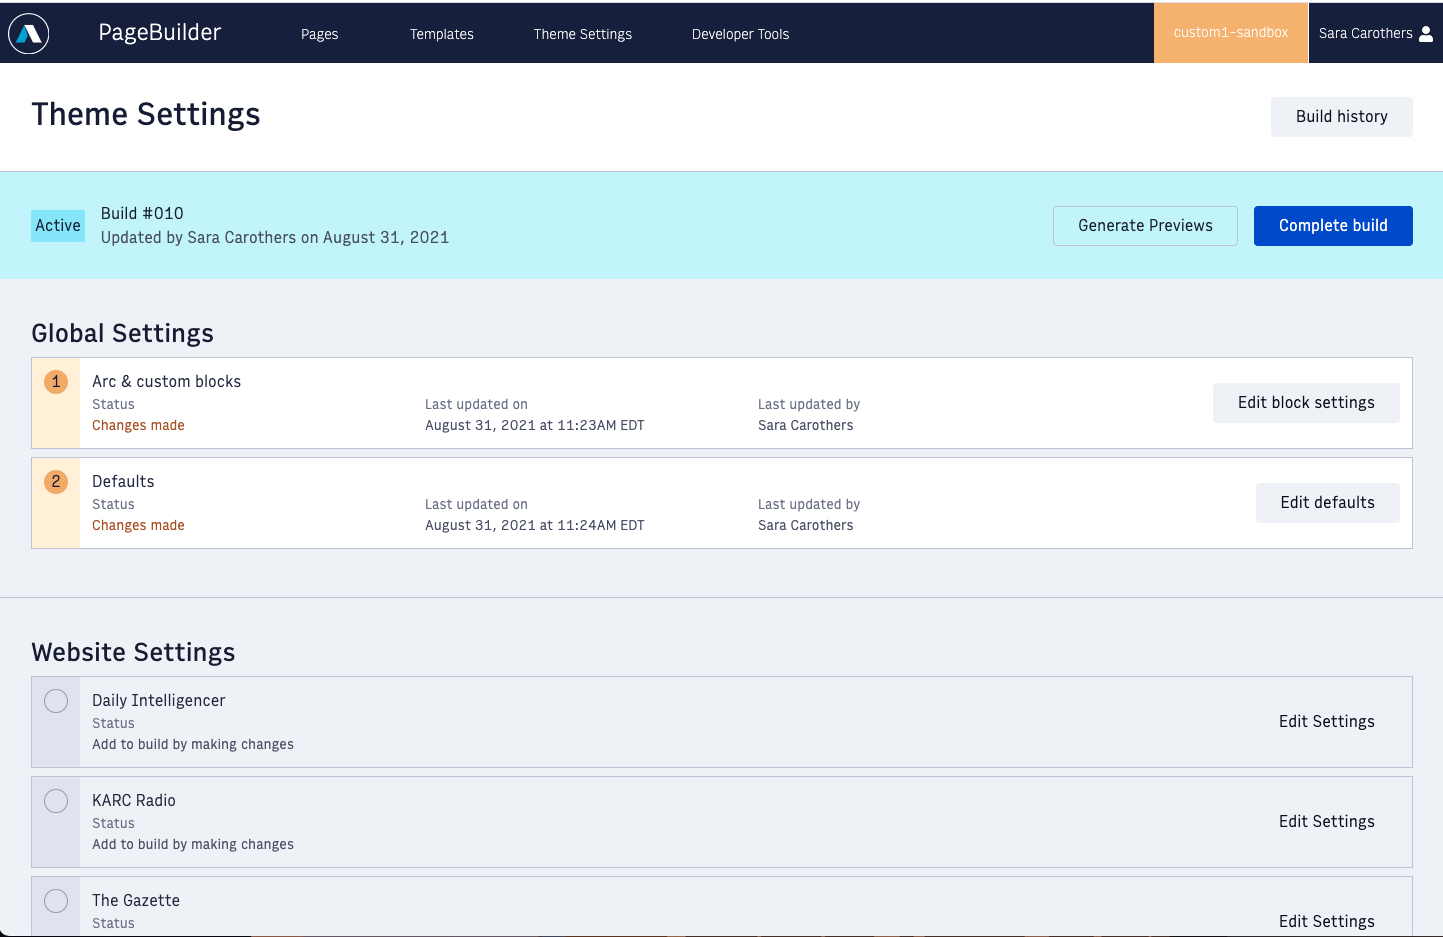1443x937 pixels.
Task: Open Developer Tools menu
Action: (x=741, y=34)
